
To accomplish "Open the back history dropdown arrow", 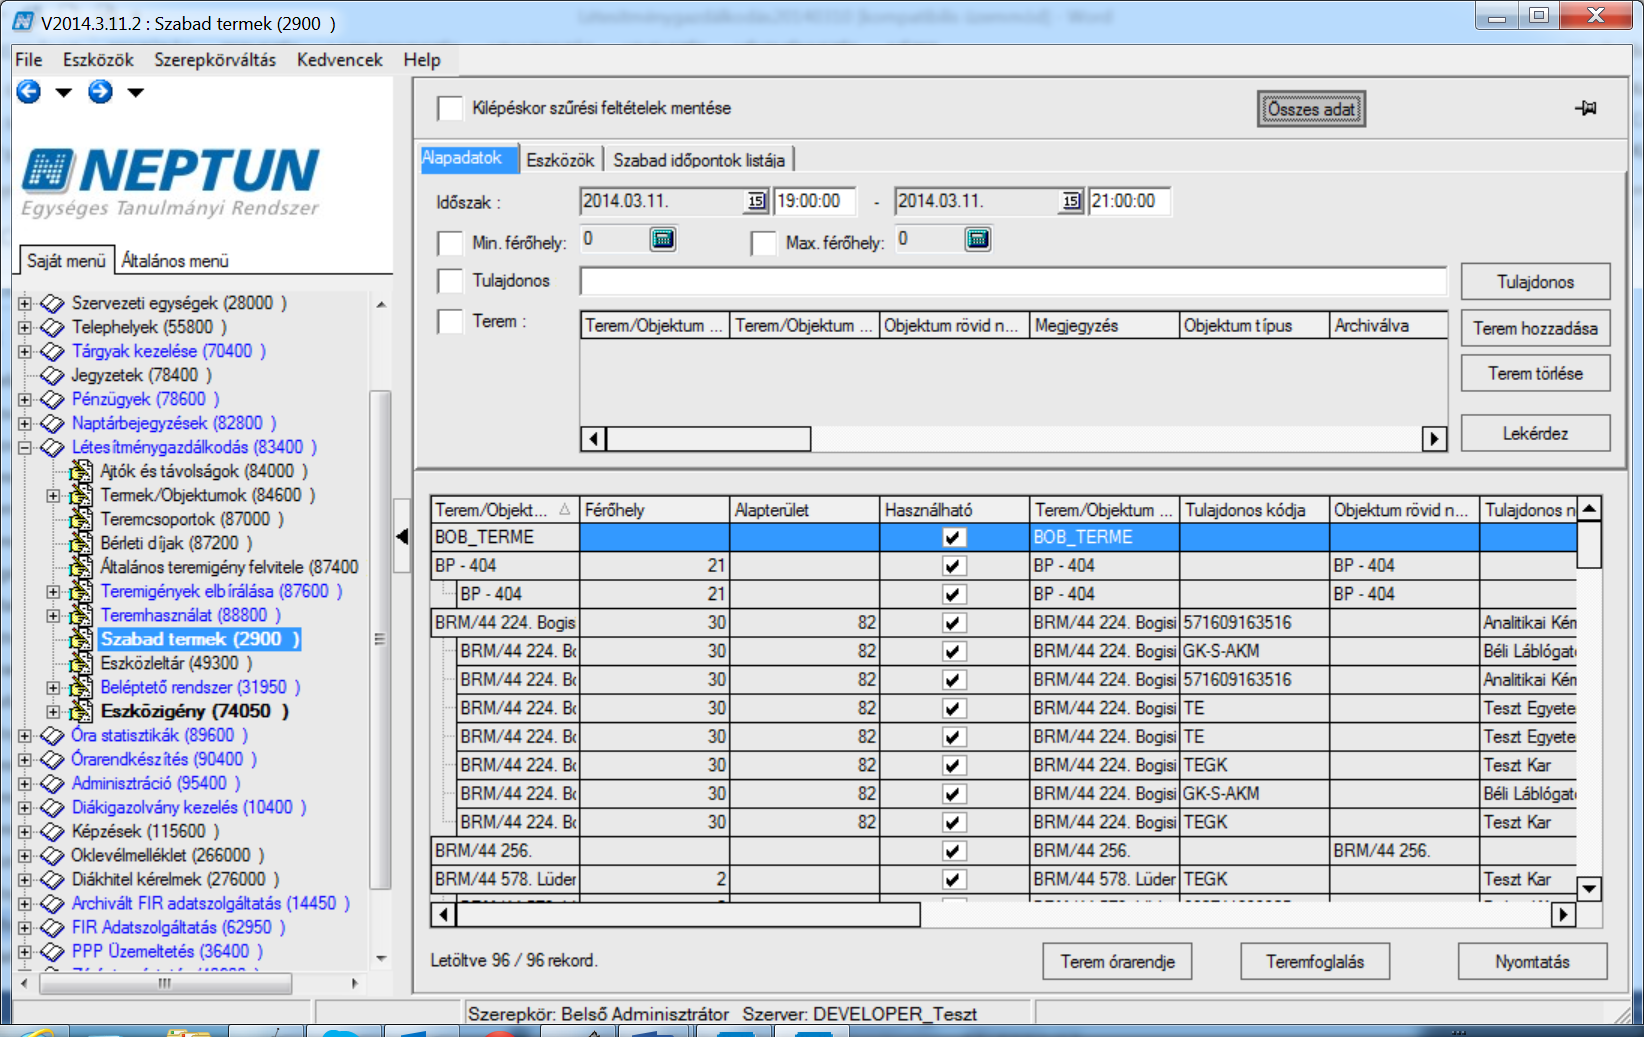I will click(x=64, y=93).
